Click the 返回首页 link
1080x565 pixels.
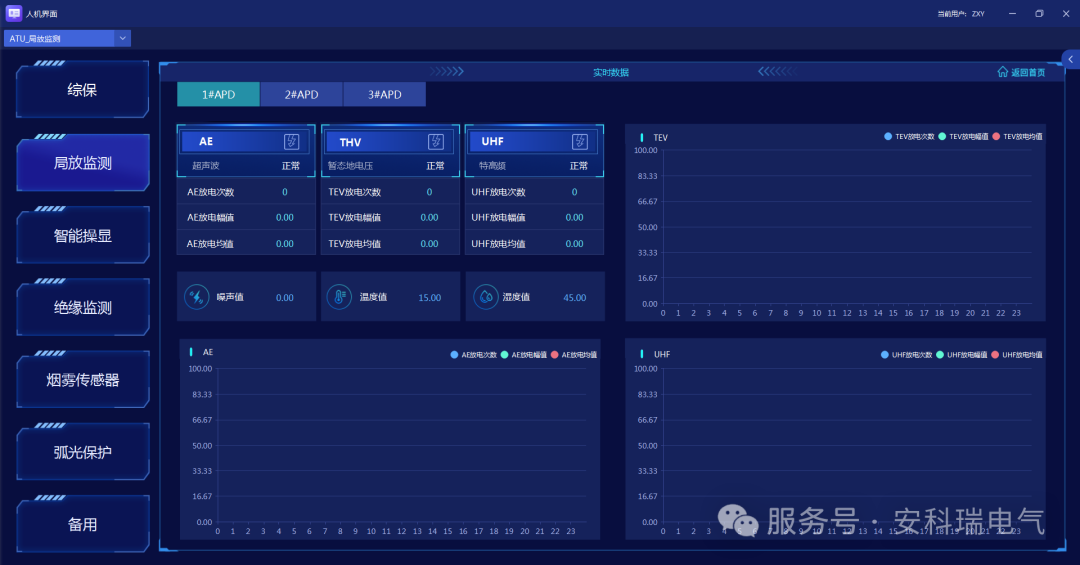coord(1028,72)
